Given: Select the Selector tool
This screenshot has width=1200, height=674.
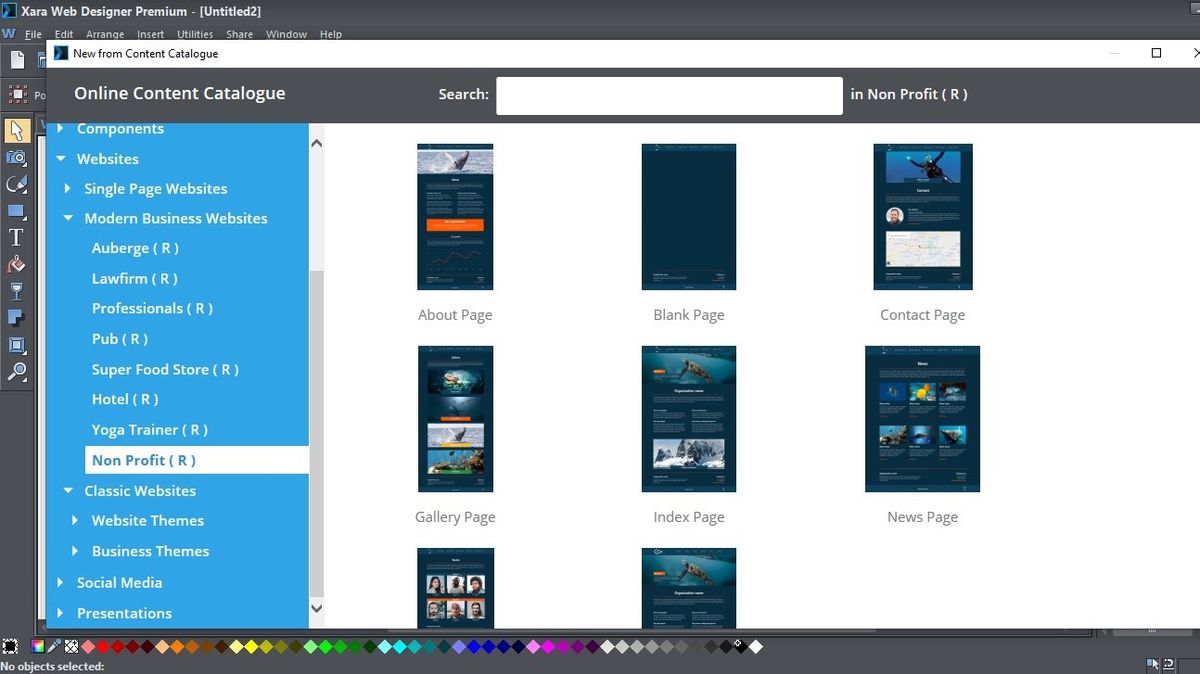Looking at the screenshot, I should point(16,130).
